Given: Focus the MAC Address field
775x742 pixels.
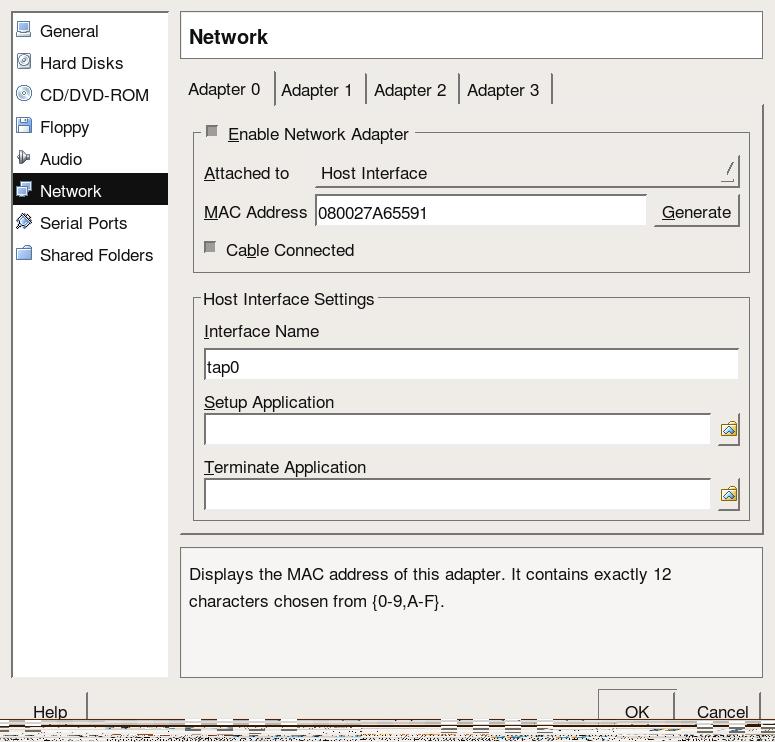Looking at the screenshot, I should tap(480, 211).
